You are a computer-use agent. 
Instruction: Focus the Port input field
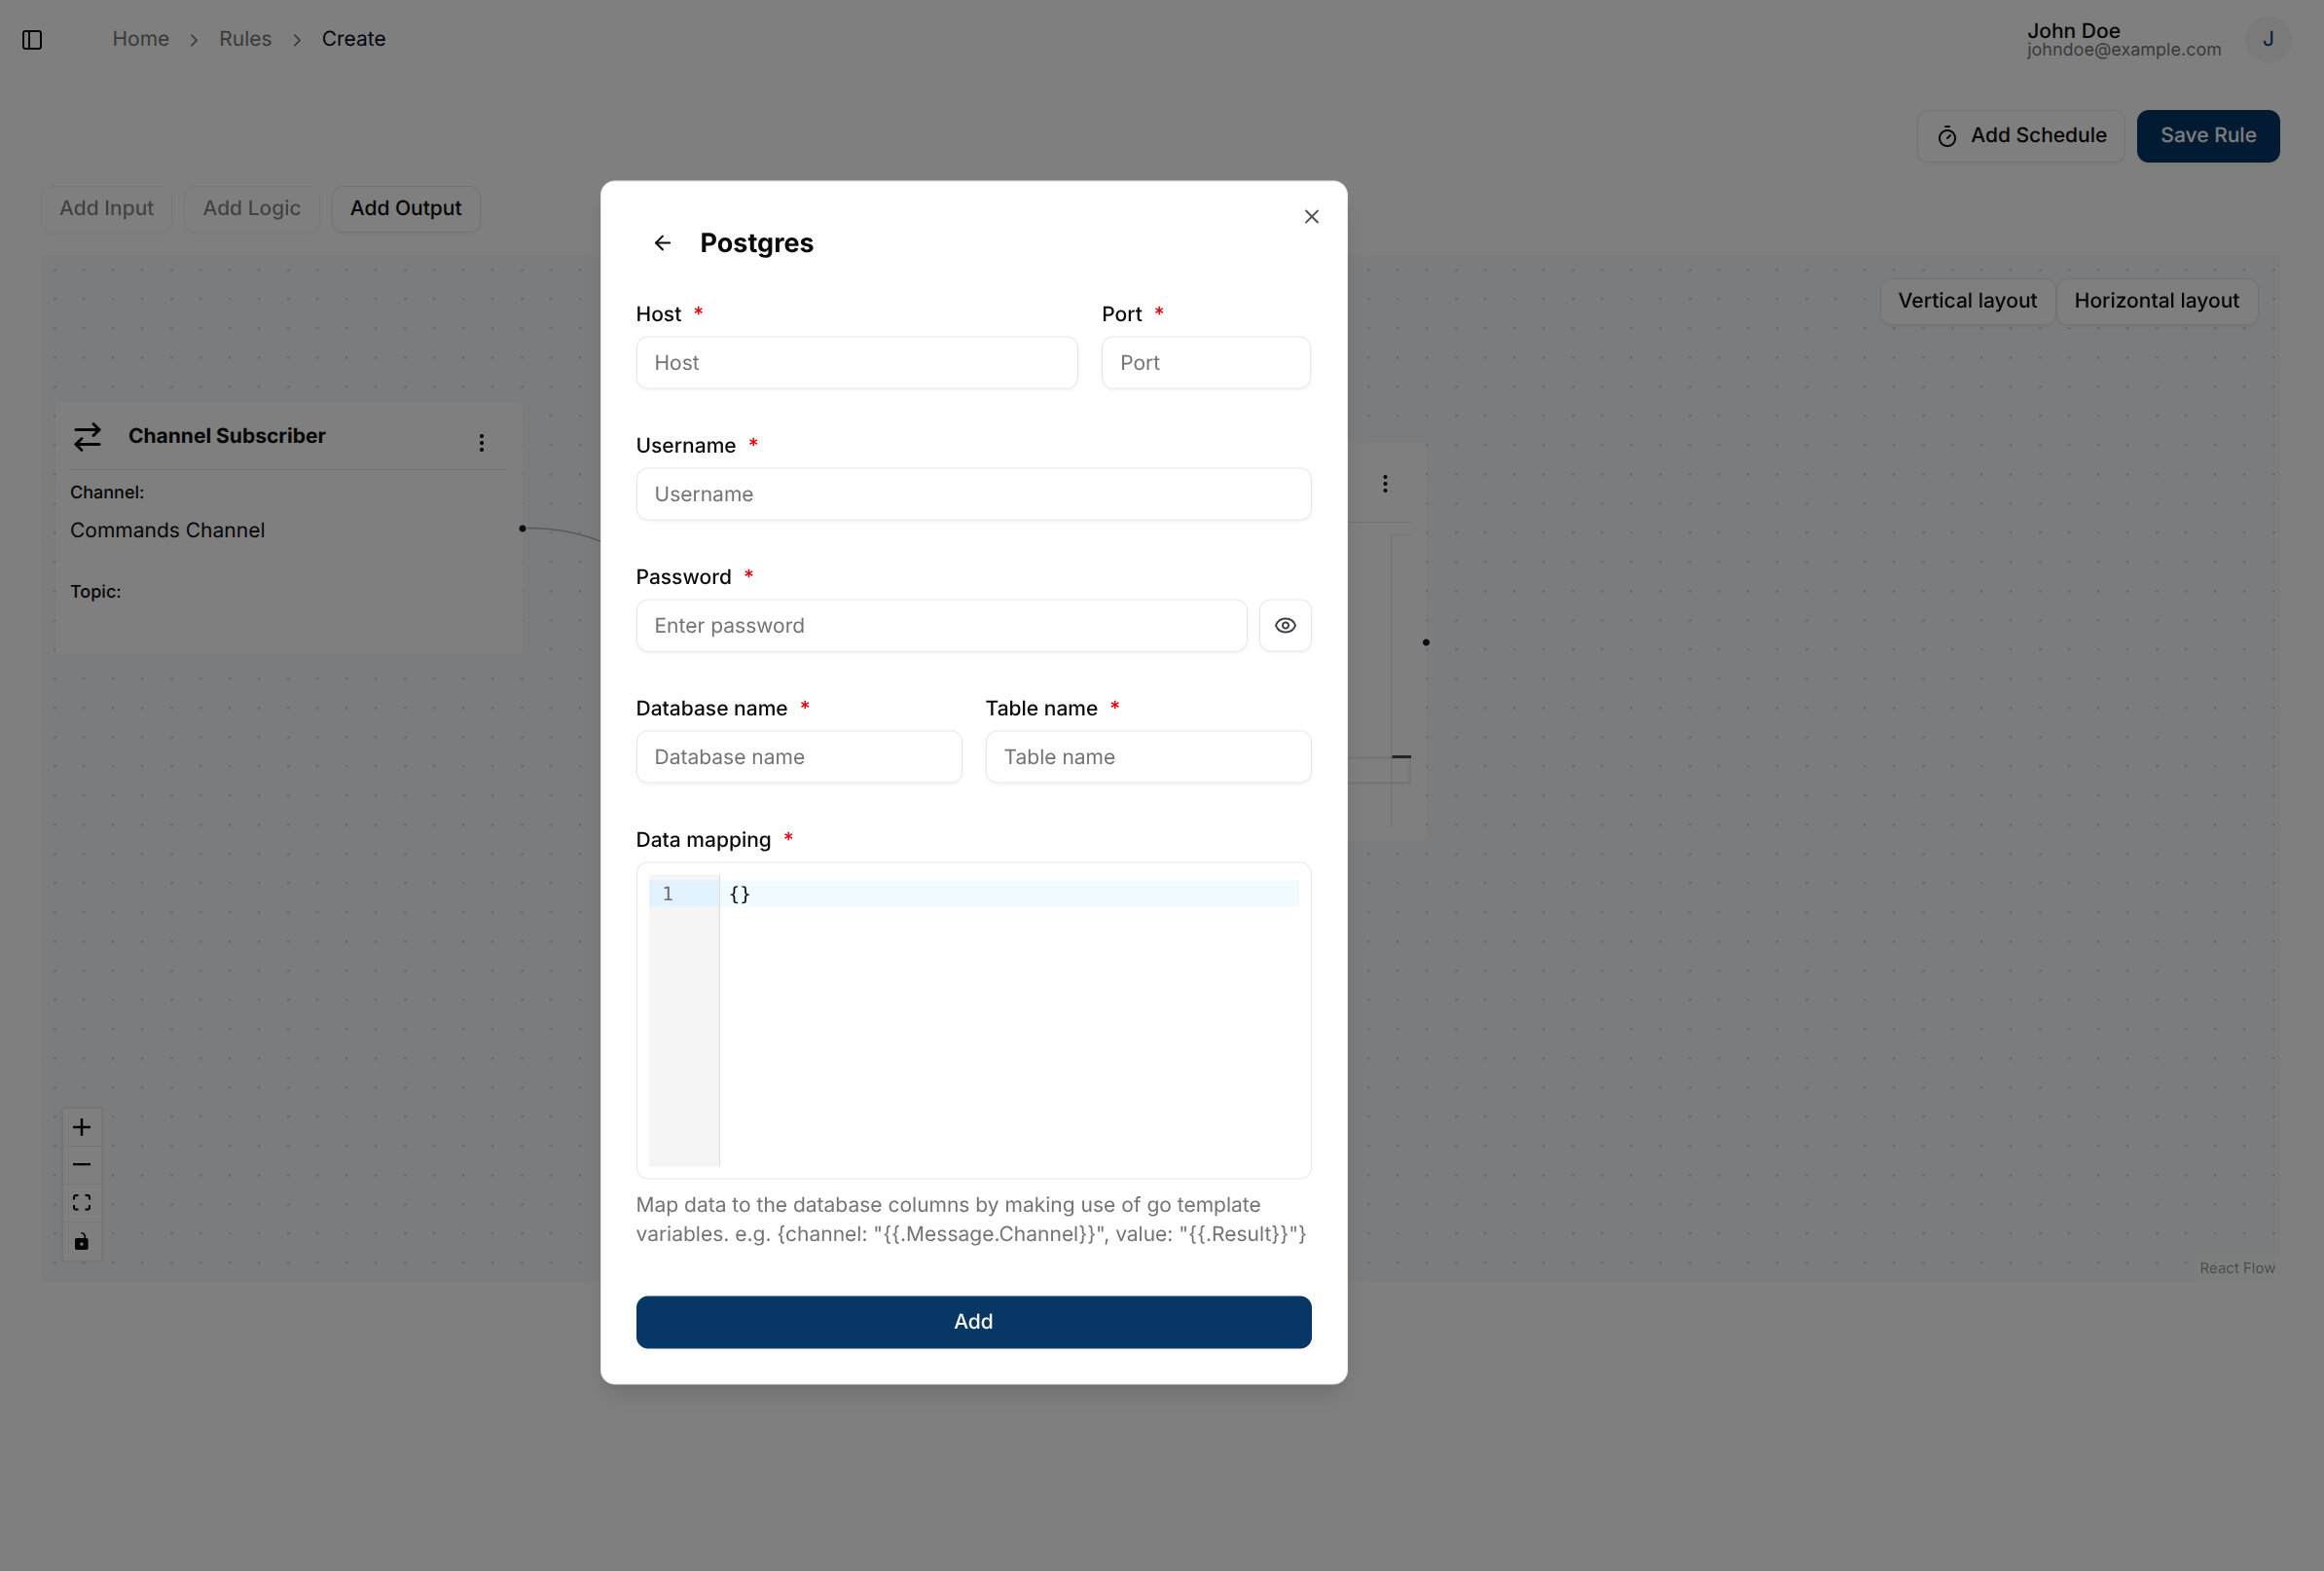click(1206, 363)
